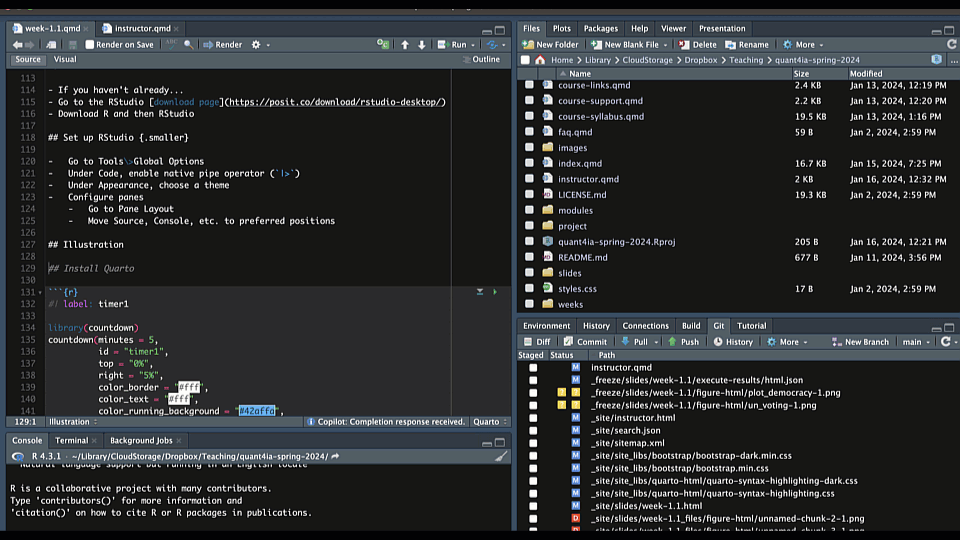Go to next chunk with down arrow
Viewport: 960px width, 540px height.
point(421,45)
